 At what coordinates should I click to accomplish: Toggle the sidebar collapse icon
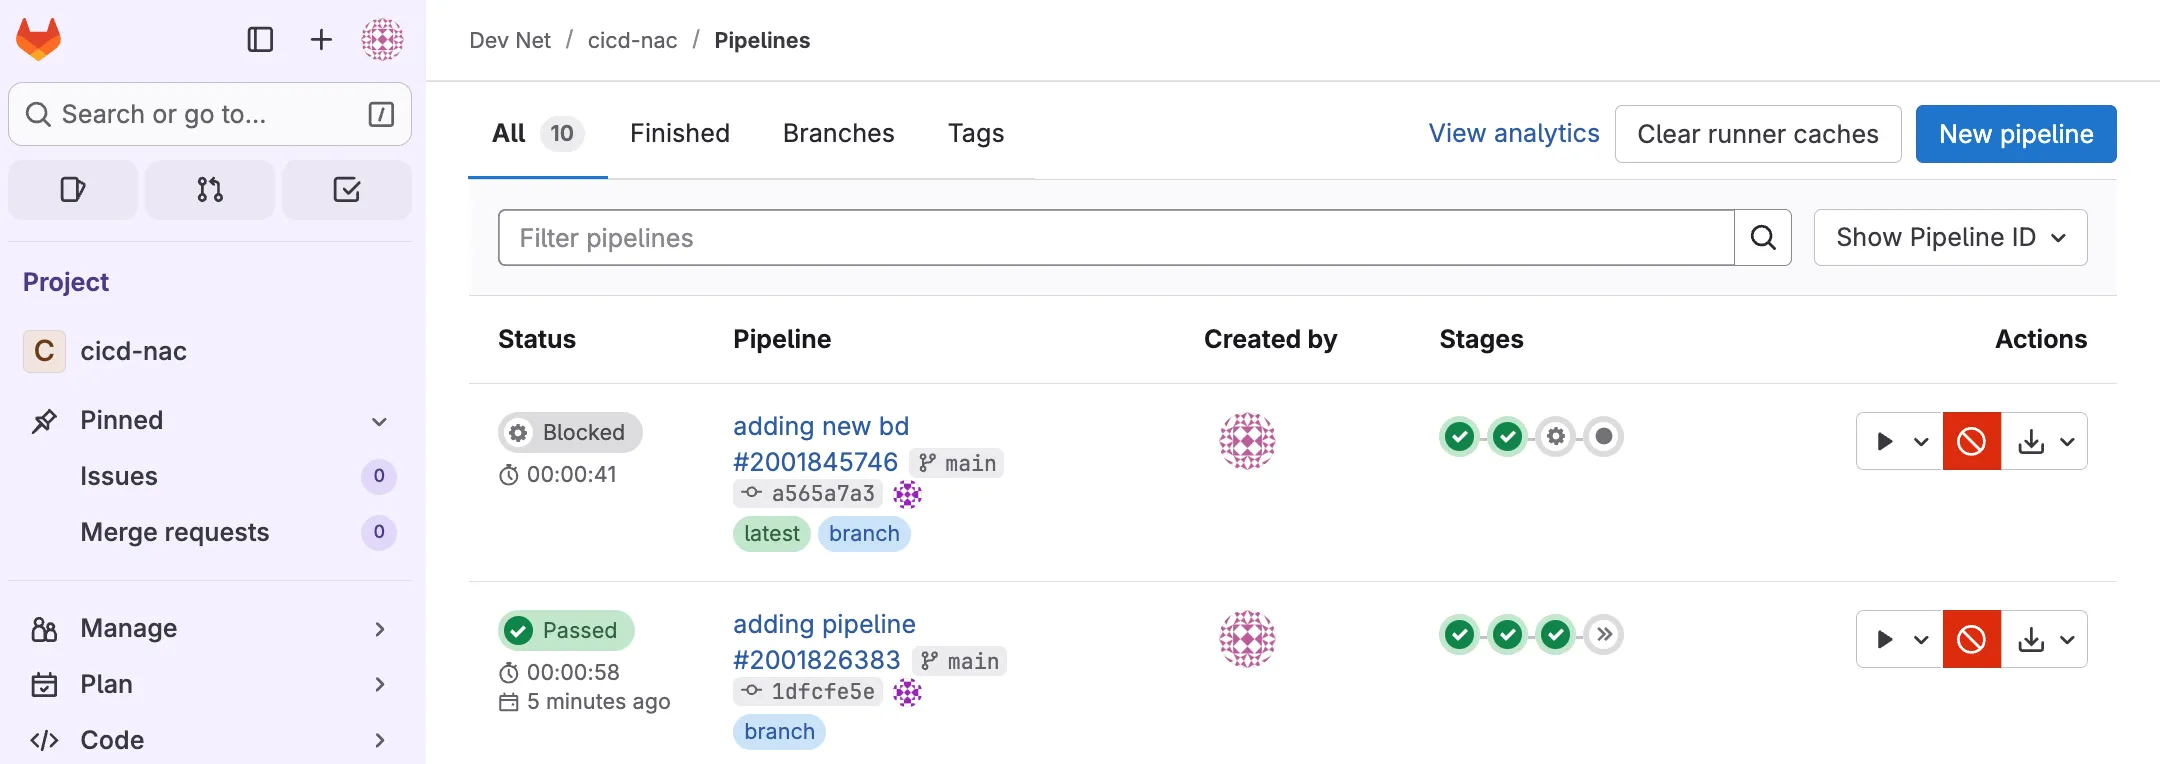[260, 40]
